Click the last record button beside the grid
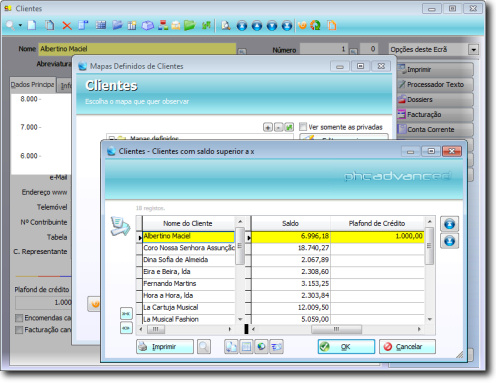This screenshot has width=496, height=383. tap(449, 241)
